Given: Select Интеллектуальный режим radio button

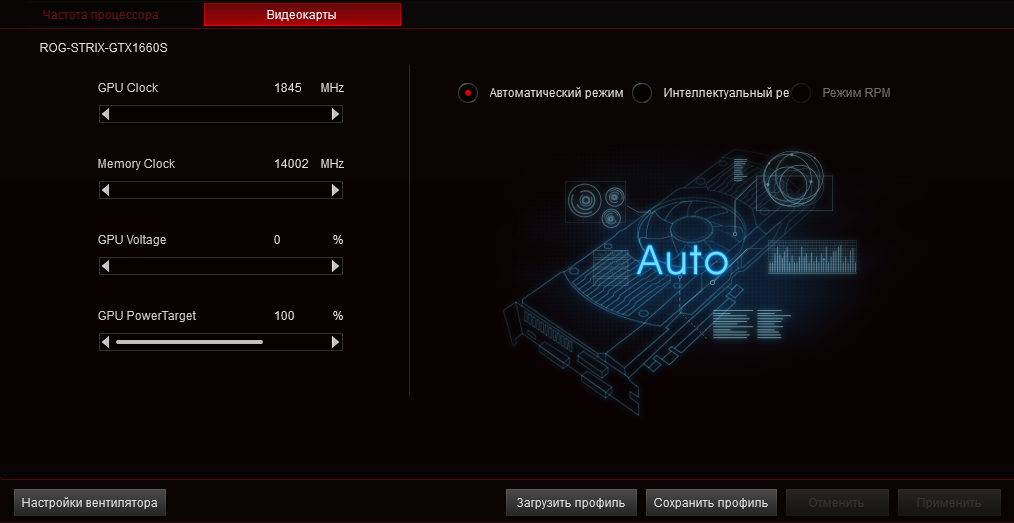Looking at the screenshot, I should click(x=642, y=93).
